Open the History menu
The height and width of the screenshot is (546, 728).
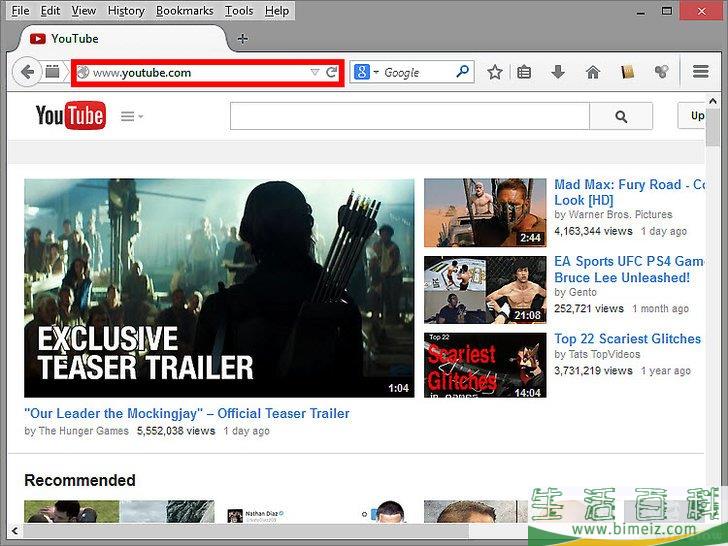[126, 10]
